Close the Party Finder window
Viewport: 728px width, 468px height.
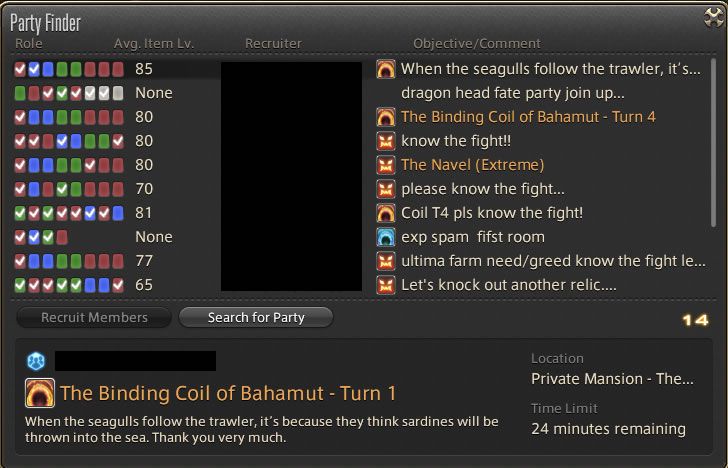711,16
